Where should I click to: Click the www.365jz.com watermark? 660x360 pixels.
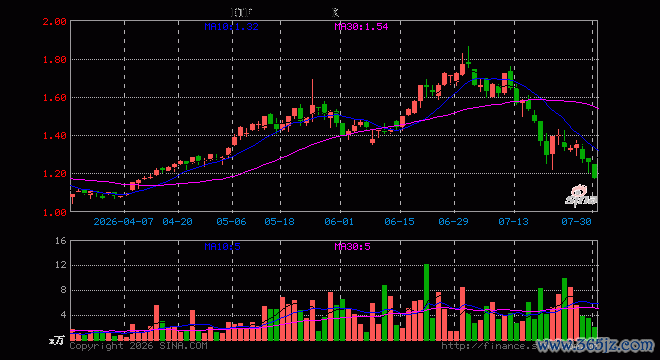(595, 345)
